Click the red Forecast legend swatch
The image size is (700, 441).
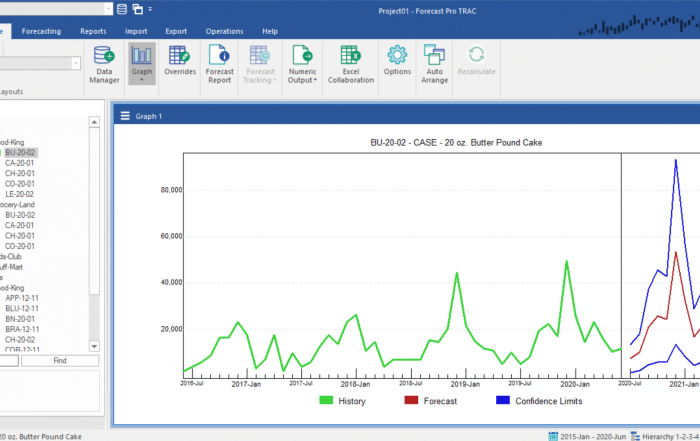(411, 400)
